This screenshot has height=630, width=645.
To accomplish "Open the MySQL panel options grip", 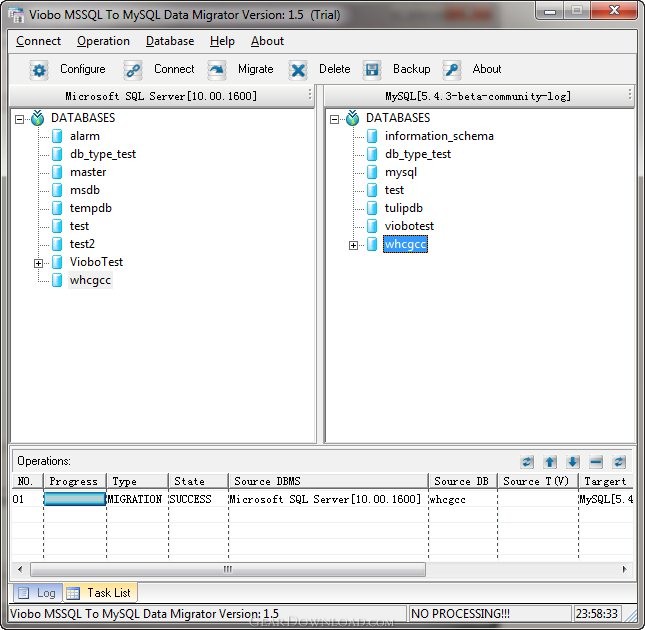I will pos(629,95).
